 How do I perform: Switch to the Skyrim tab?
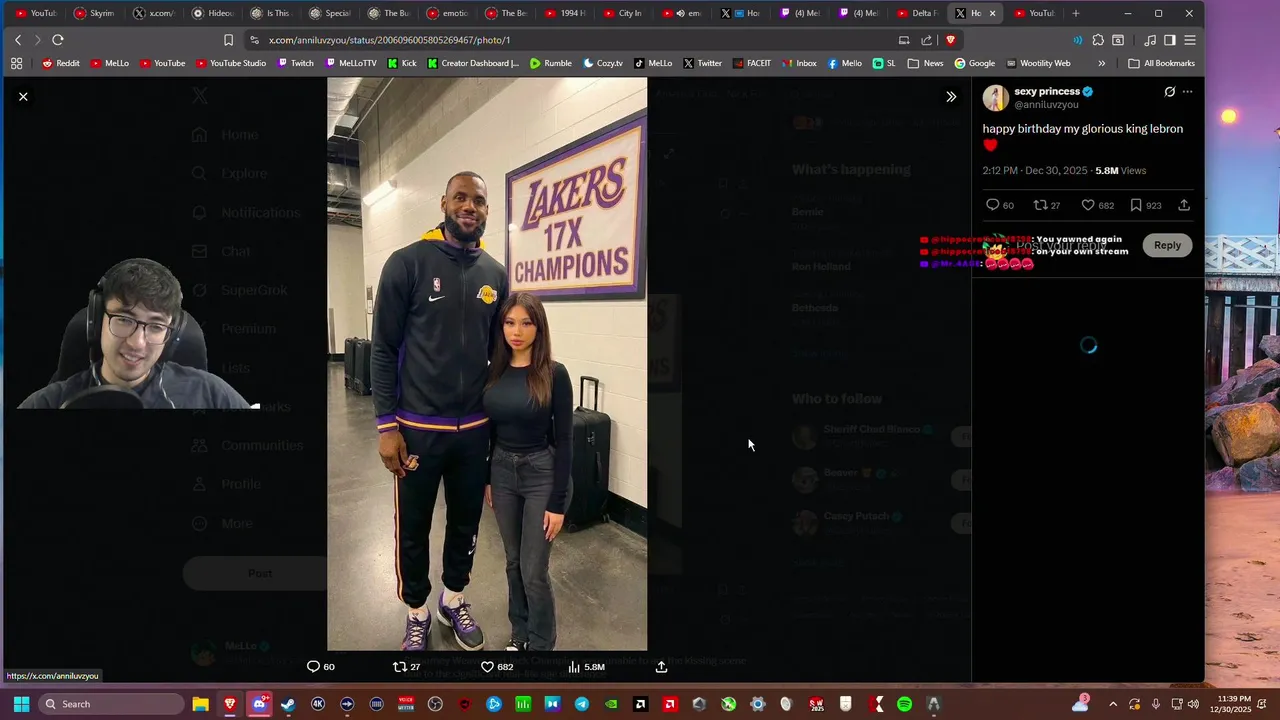coord(96,13)
